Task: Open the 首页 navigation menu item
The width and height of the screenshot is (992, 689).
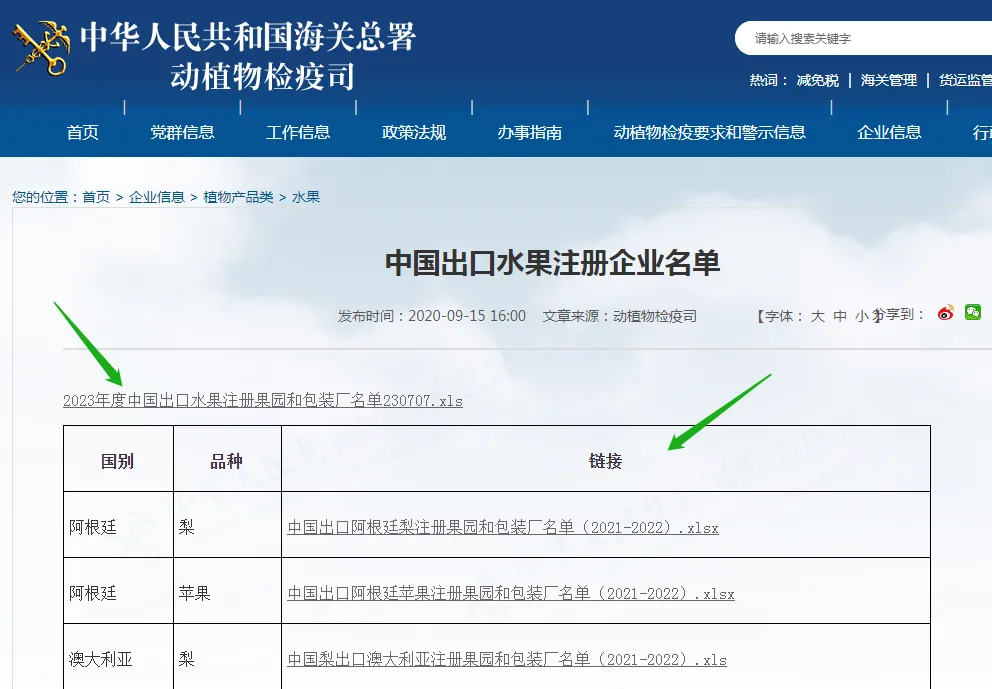Action: tap(81, 131)
